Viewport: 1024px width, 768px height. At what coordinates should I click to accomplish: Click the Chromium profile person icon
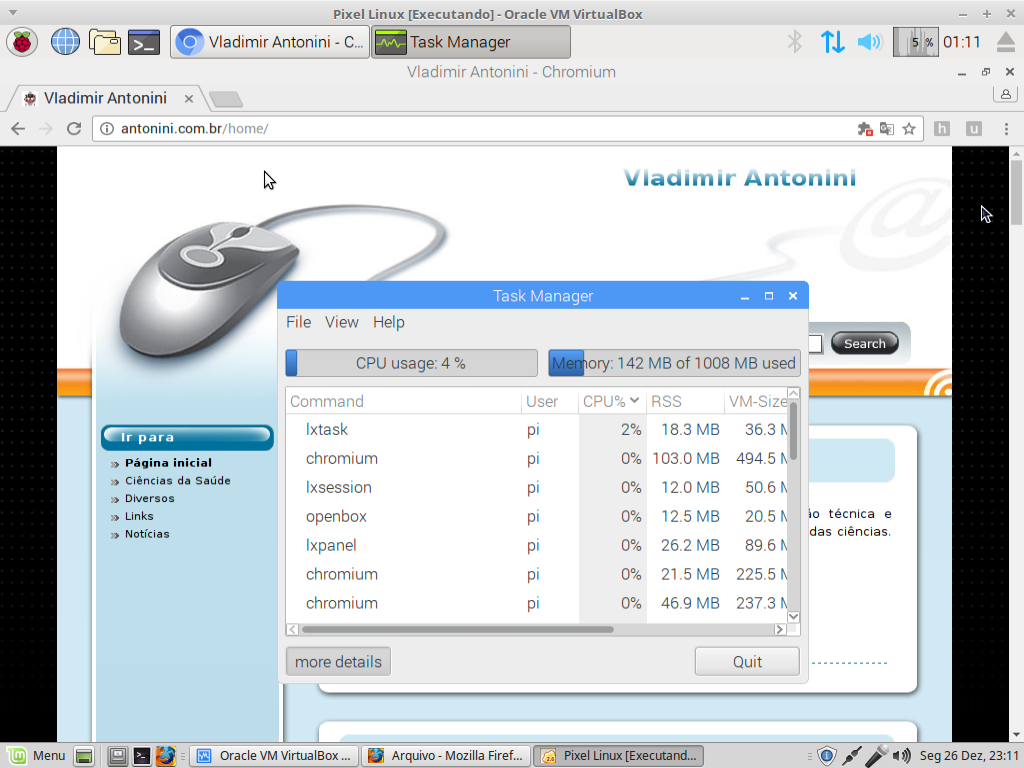[x=1006, y=94]
